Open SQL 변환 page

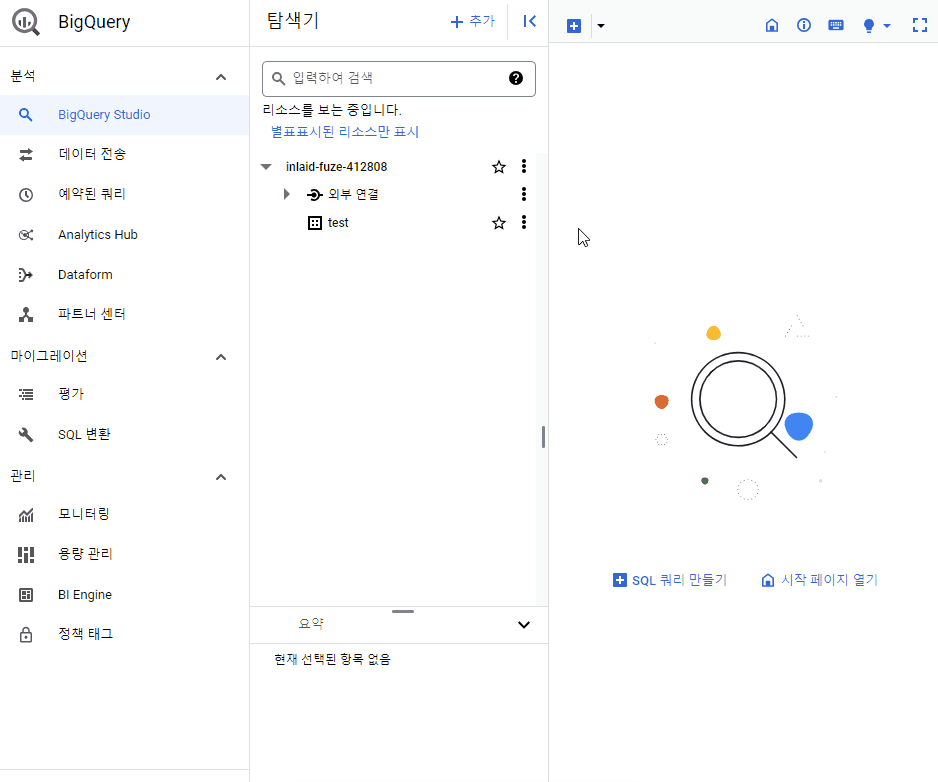point(124,434)
